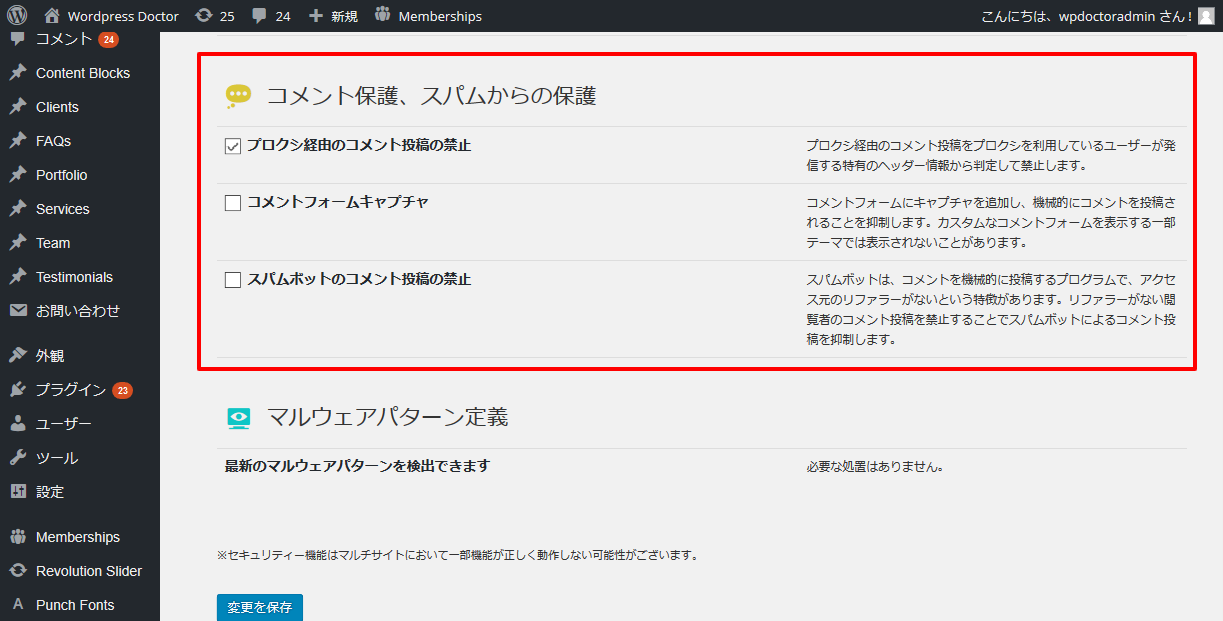Click the plus 新規 new content icon
Screen dimensions: 1223x621
point(316,16)
